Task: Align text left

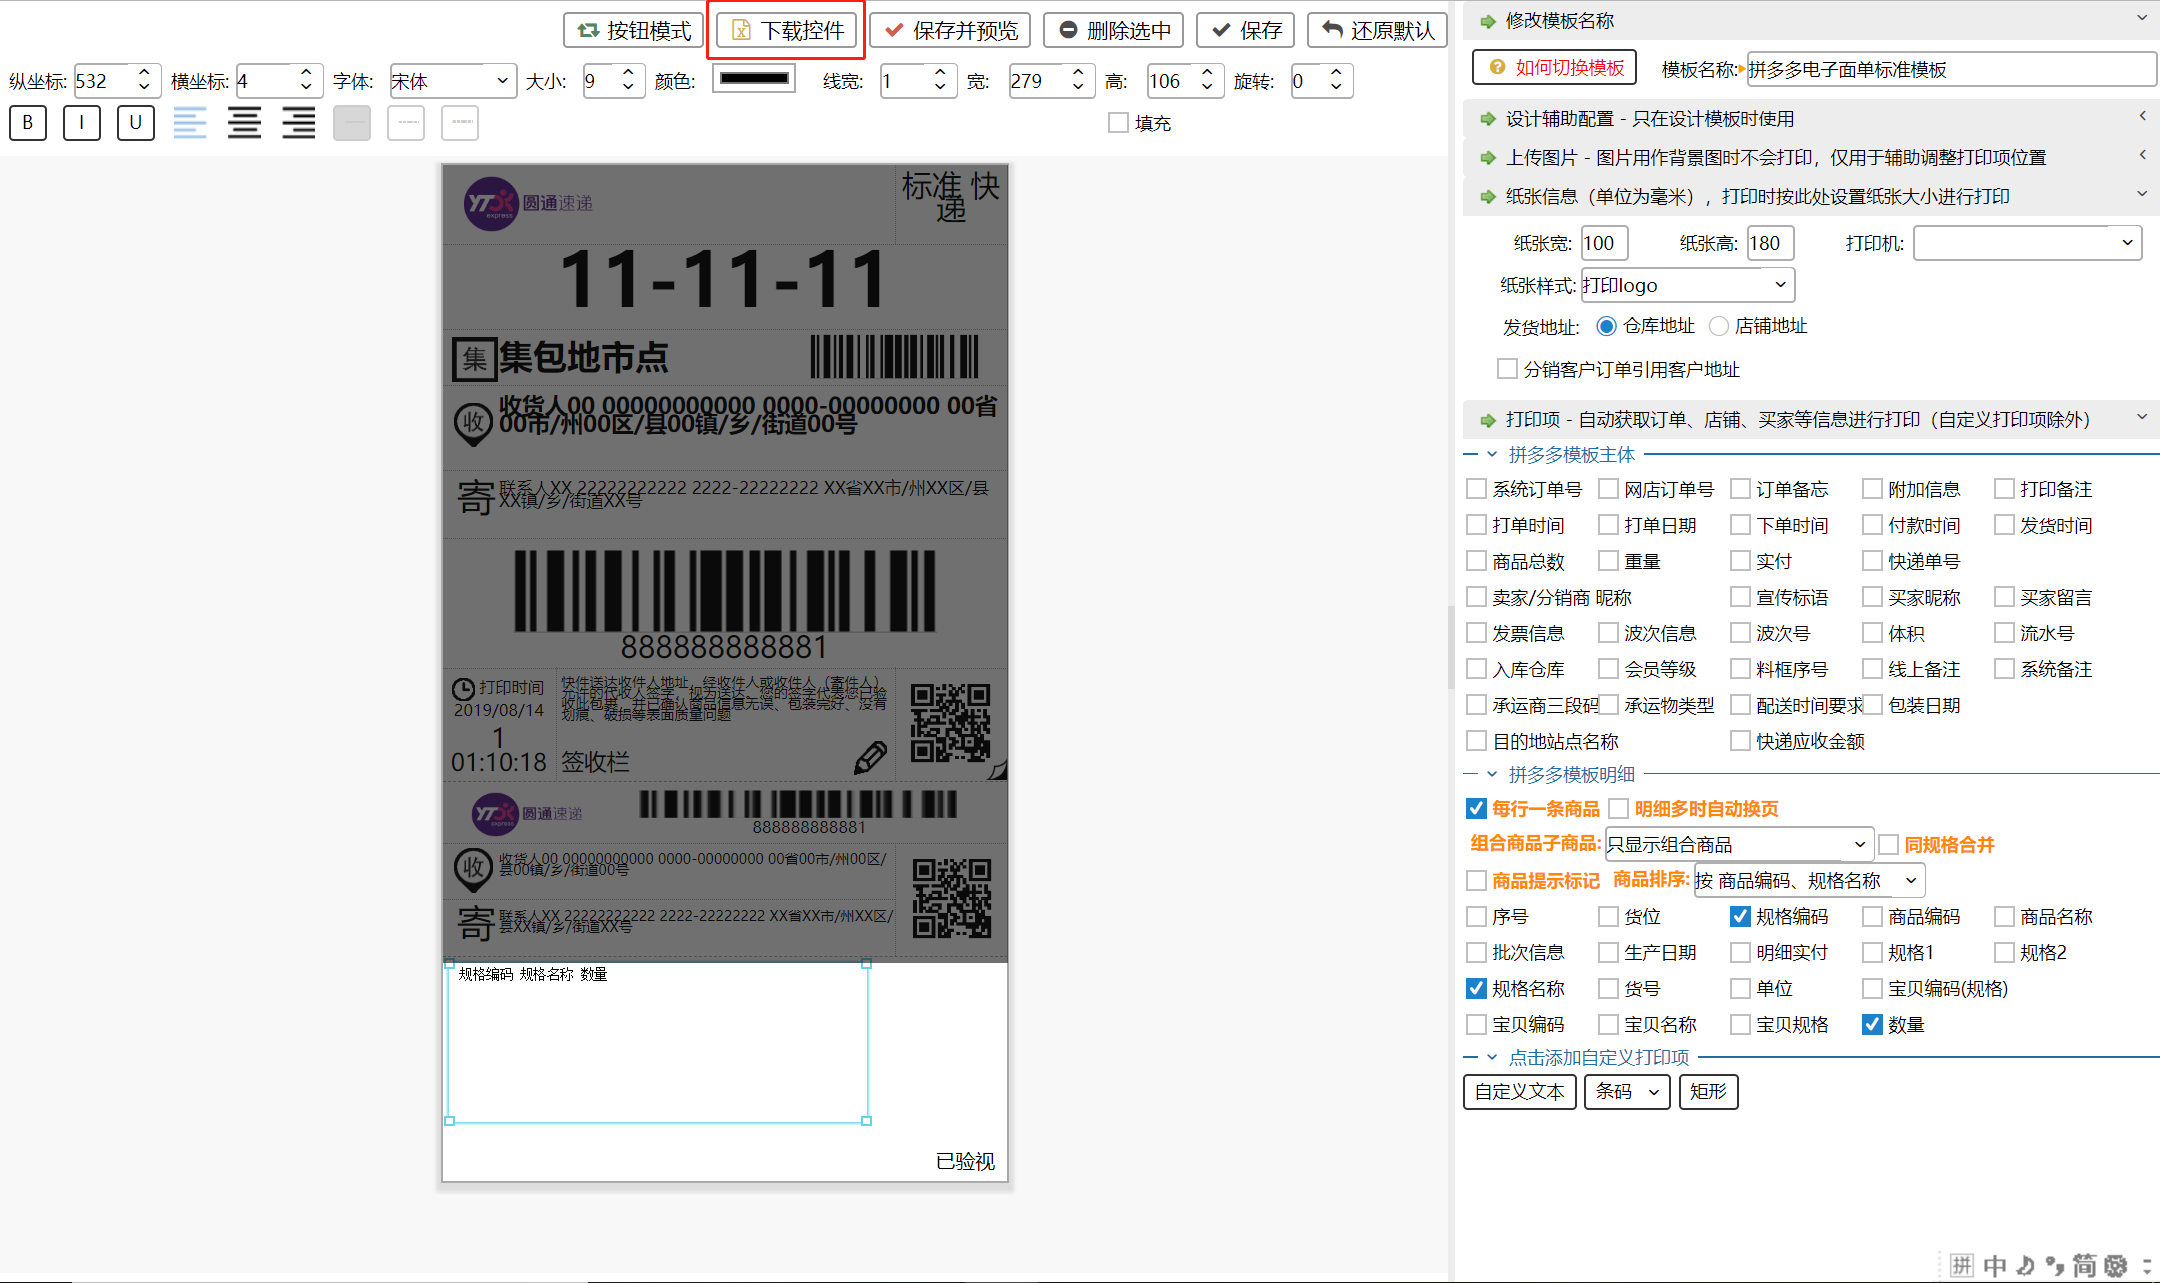Action: [190, 123]
